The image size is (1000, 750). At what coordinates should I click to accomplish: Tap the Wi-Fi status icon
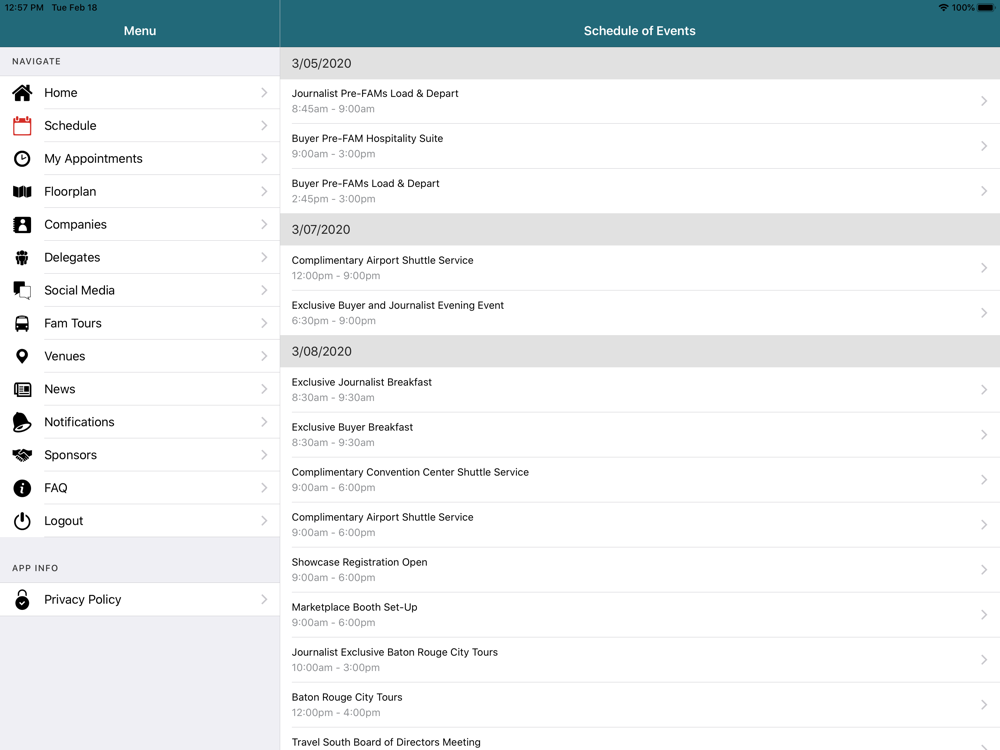[943, 8]
